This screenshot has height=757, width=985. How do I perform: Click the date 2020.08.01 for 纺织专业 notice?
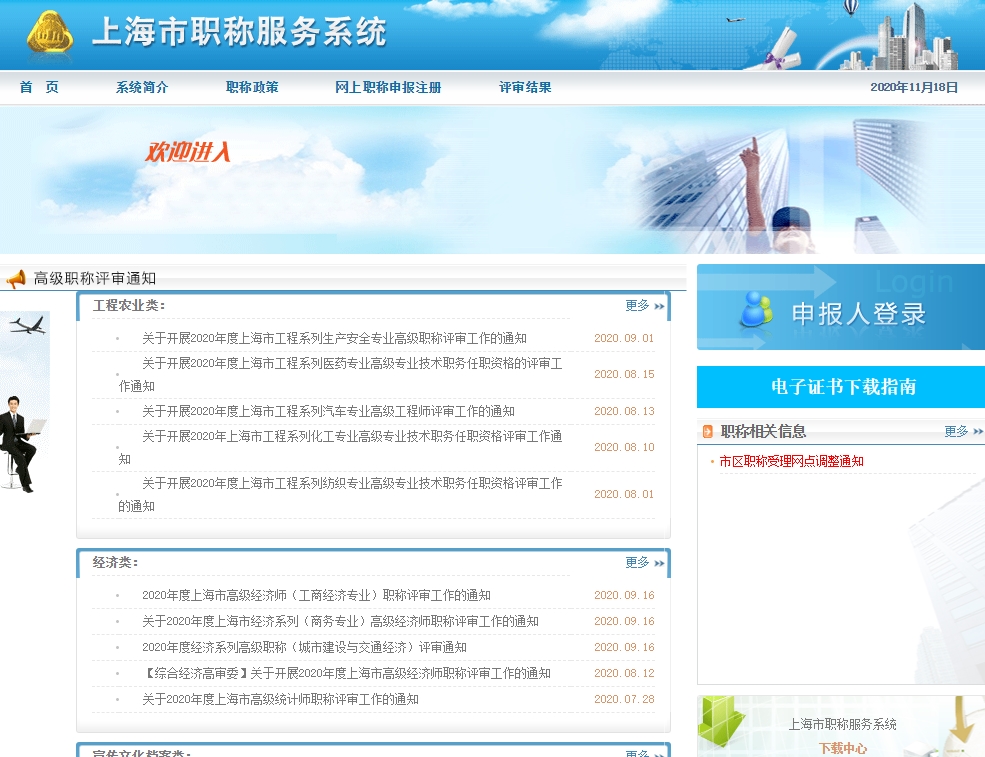coord(624,494)
